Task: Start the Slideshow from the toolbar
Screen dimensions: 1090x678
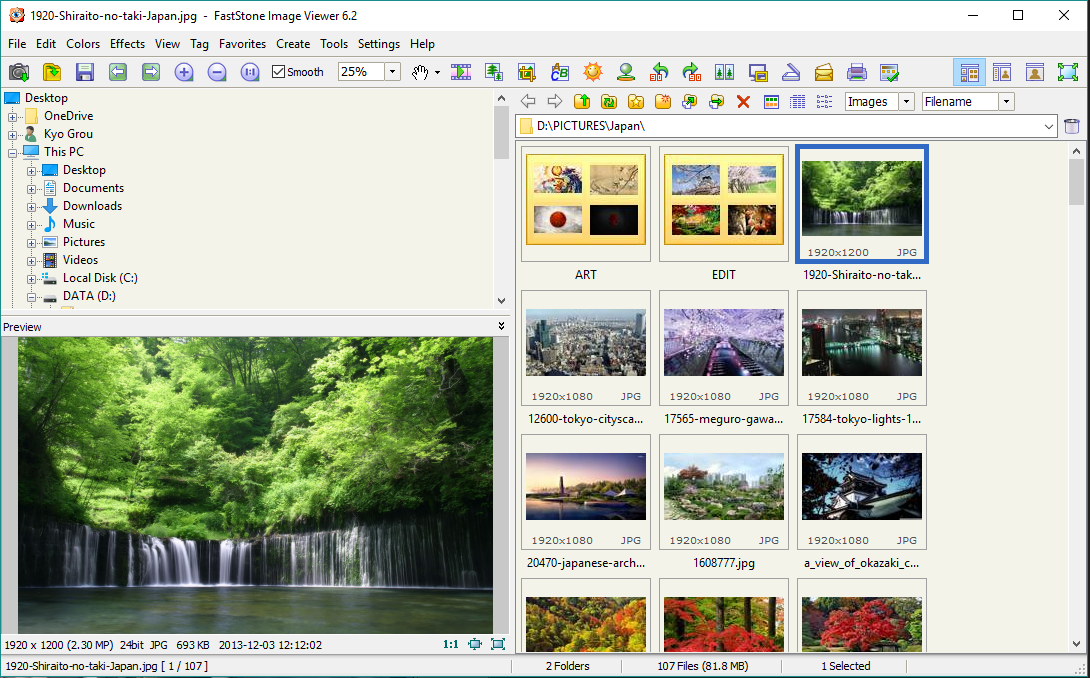Action: tap(461, 72)
